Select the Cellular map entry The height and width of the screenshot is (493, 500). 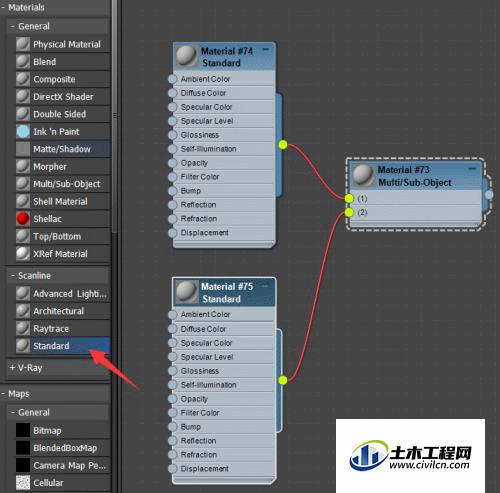tap(63, 483)
